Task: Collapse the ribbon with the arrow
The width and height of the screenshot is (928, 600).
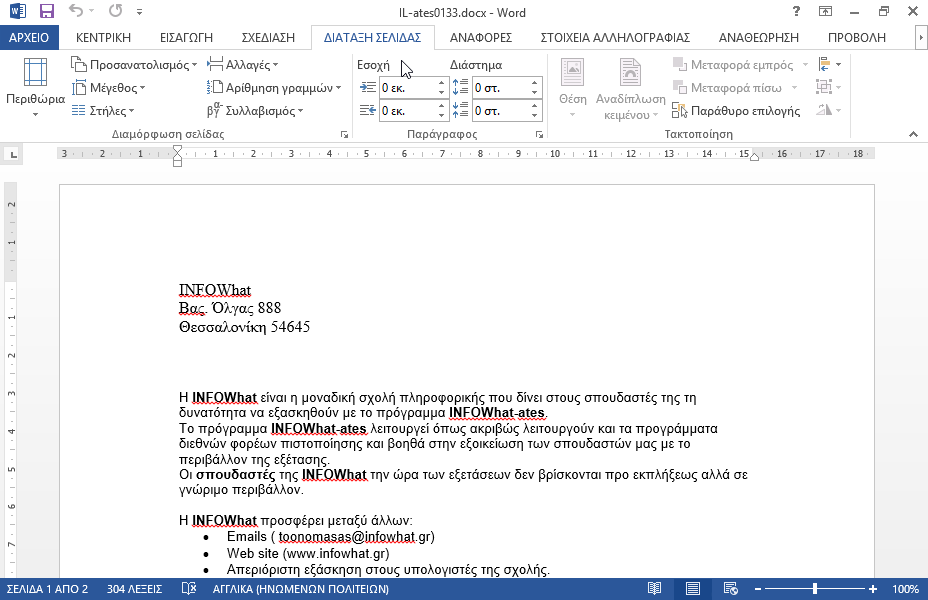Action: [x=913, y=134]
